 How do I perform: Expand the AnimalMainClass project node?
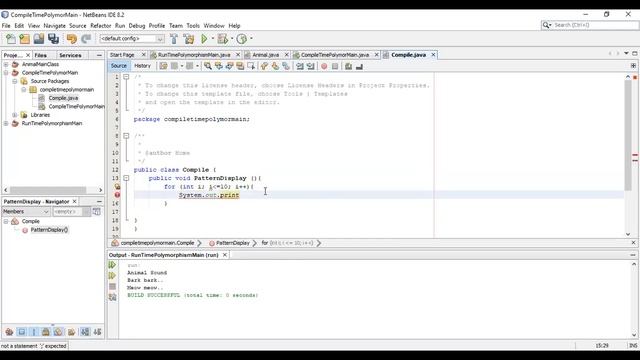(x=6, y=64)
